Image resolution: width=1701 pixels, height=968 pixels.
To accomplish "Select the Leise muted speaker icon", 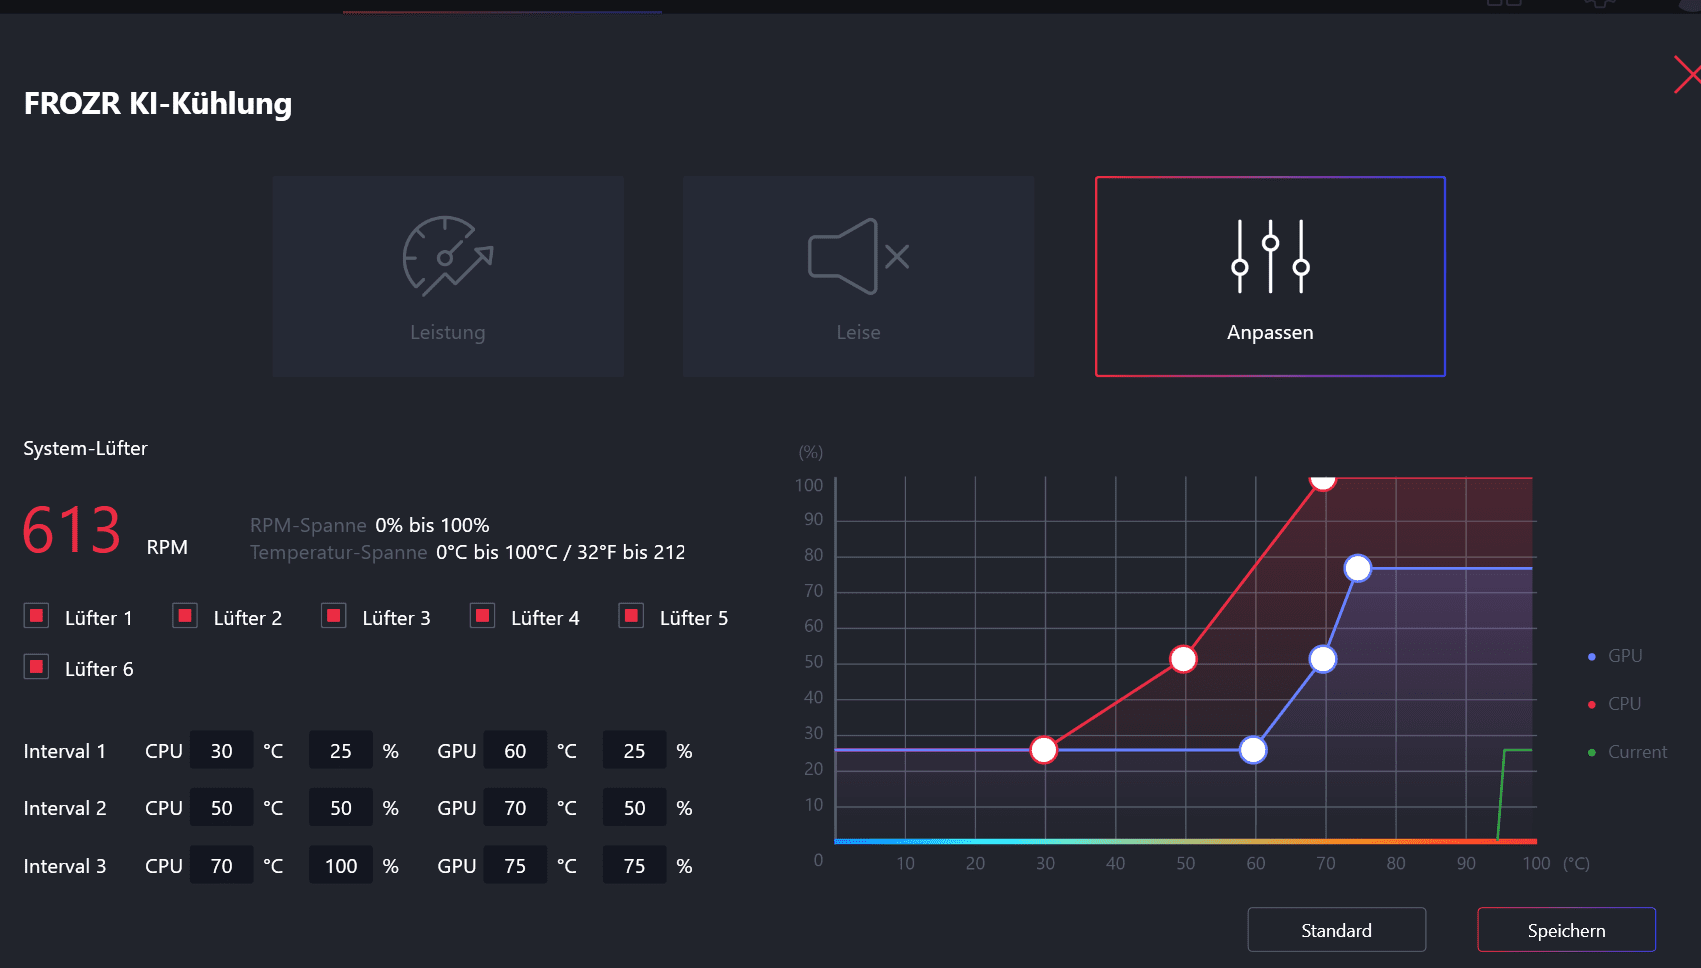I will pos(858,256).
